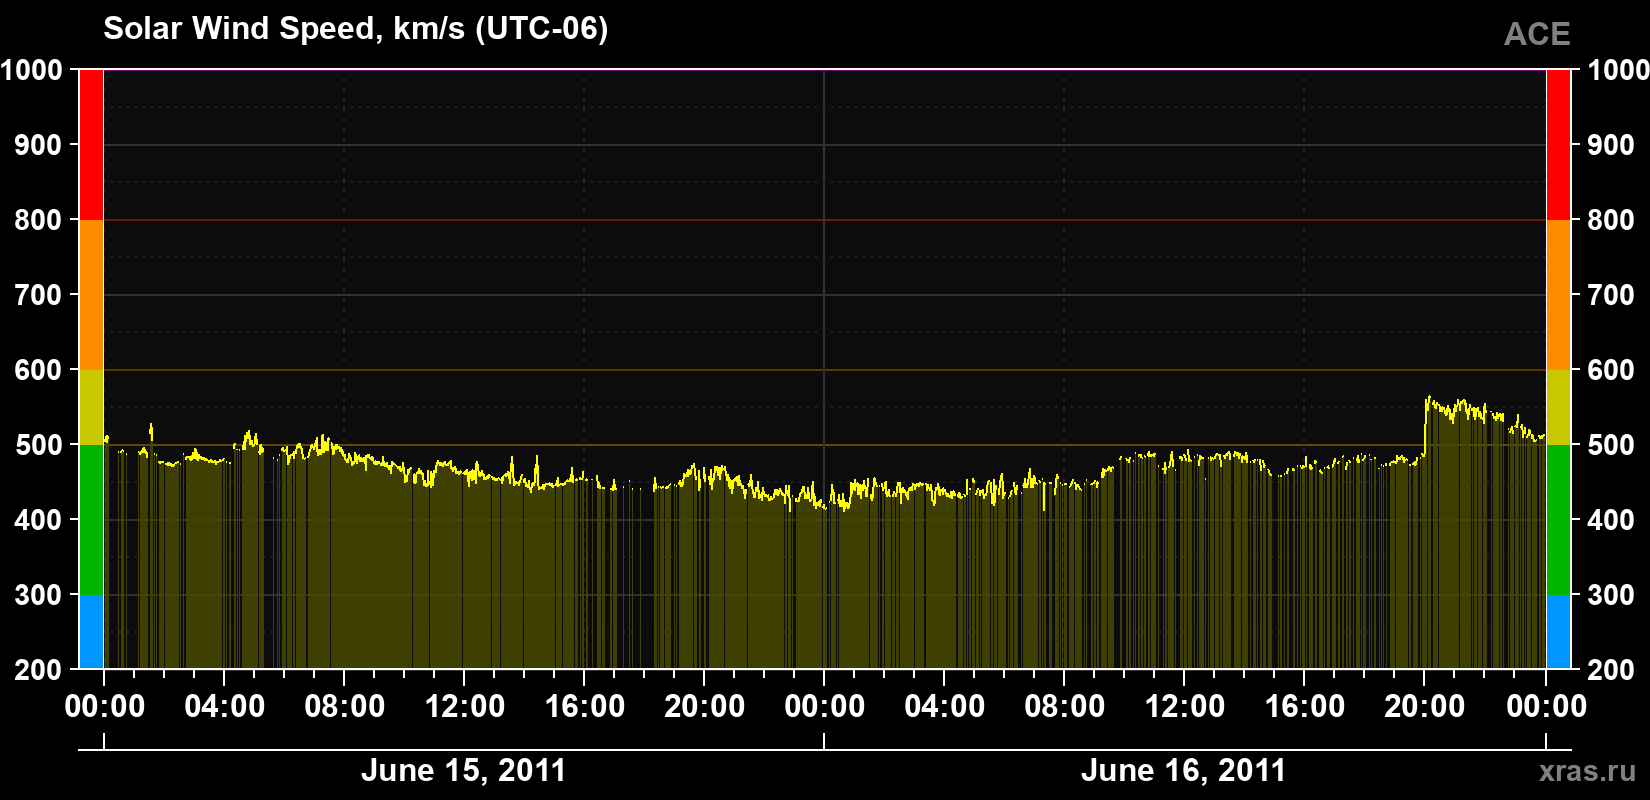Select the yellow-green band on right scale

click(x=1558, y=407)
